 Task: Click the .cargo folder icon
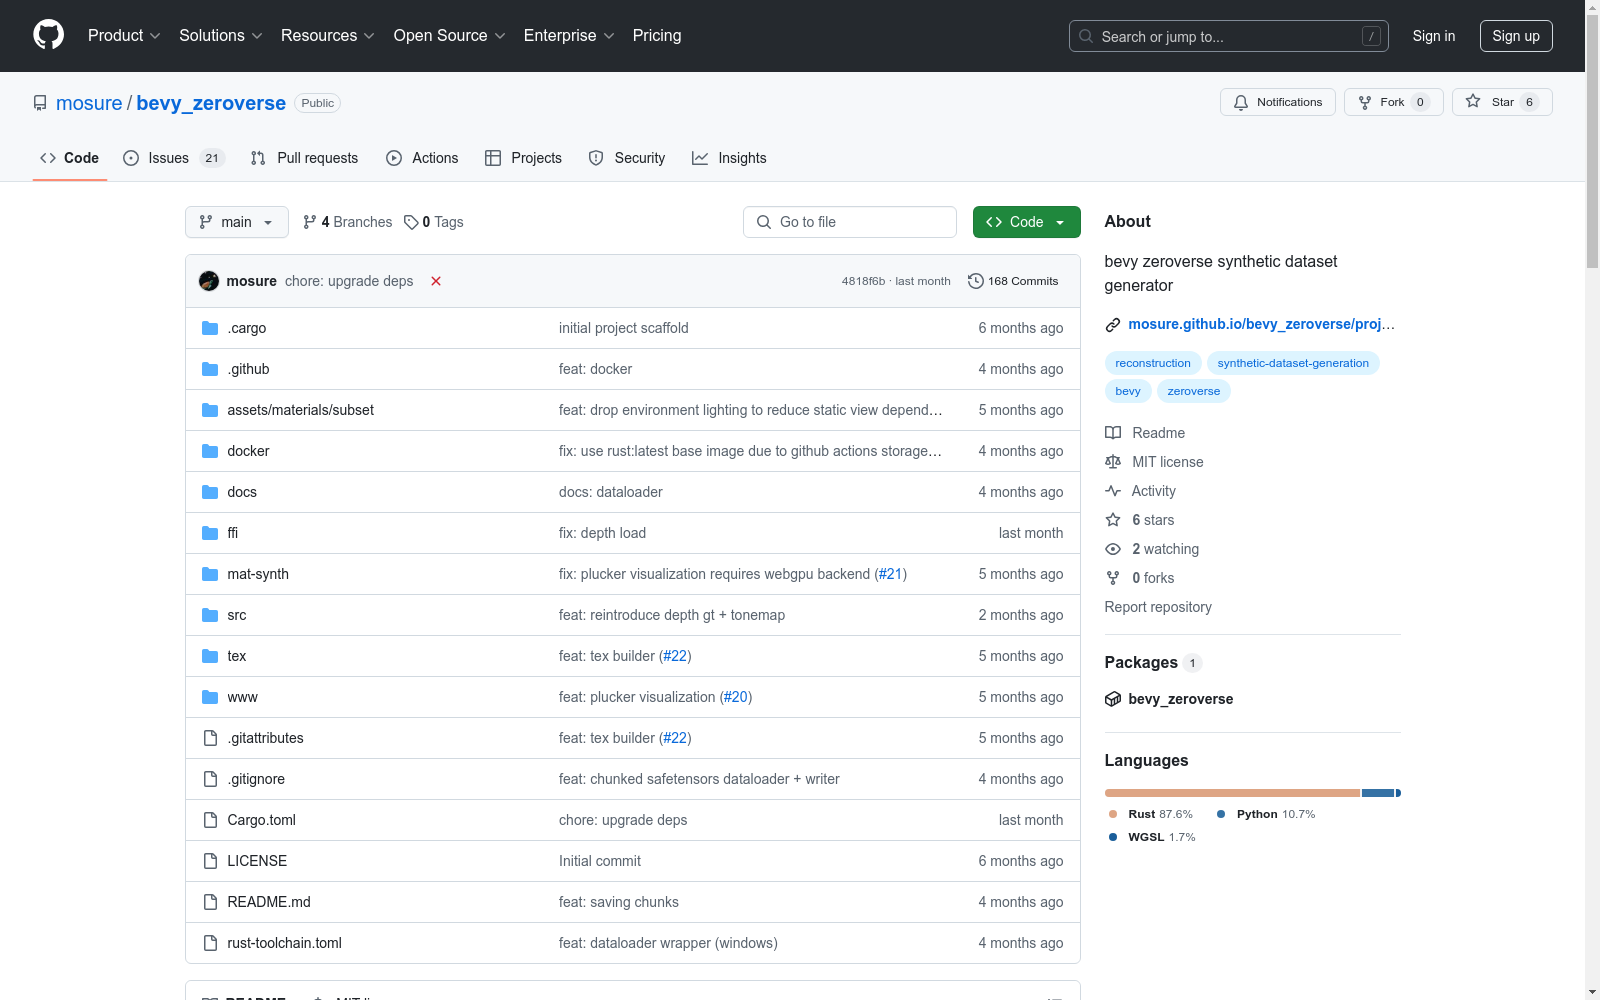[x=210, y=328]
